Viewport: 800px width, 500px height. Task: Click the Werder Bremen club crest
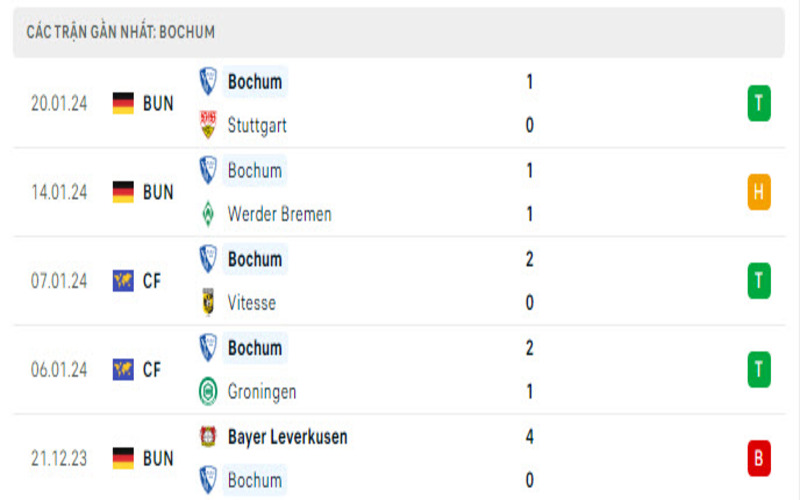click(208, 214)
